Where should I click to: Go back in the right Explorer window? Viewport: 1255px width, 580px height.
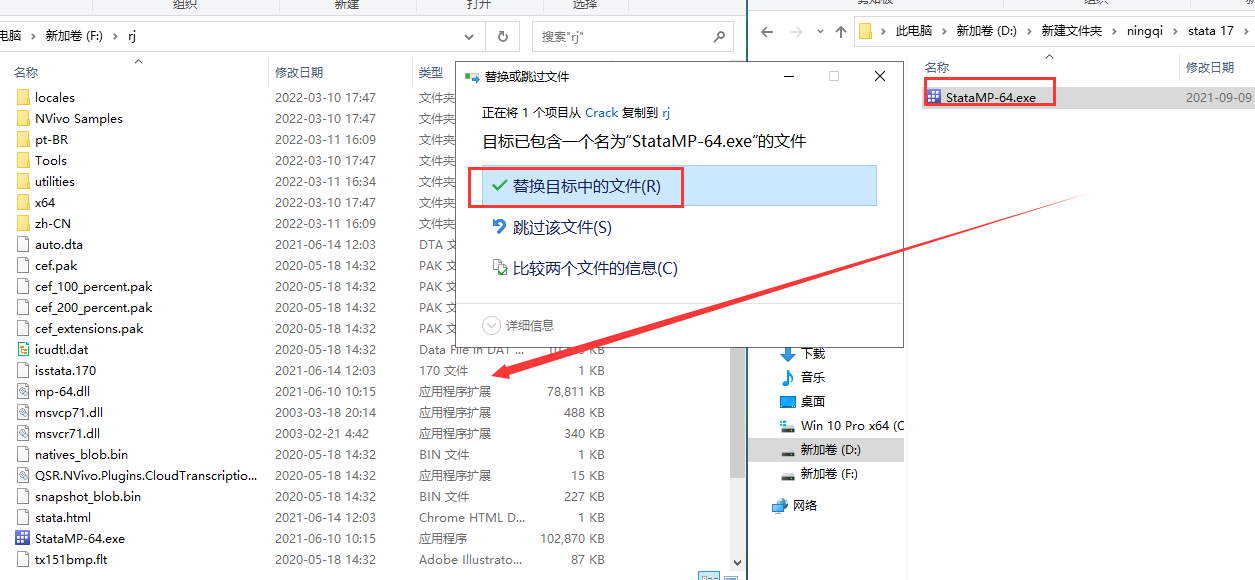[x=767, y=31]
